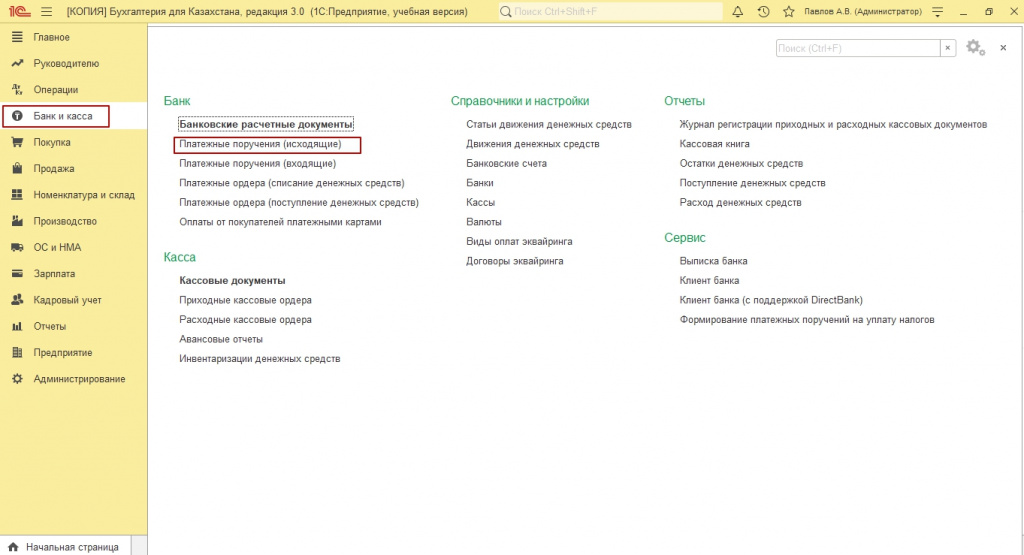Click the ОС и НМА truck icon
This screenshot has height=555, width=1024.
(x=17, y=247)
